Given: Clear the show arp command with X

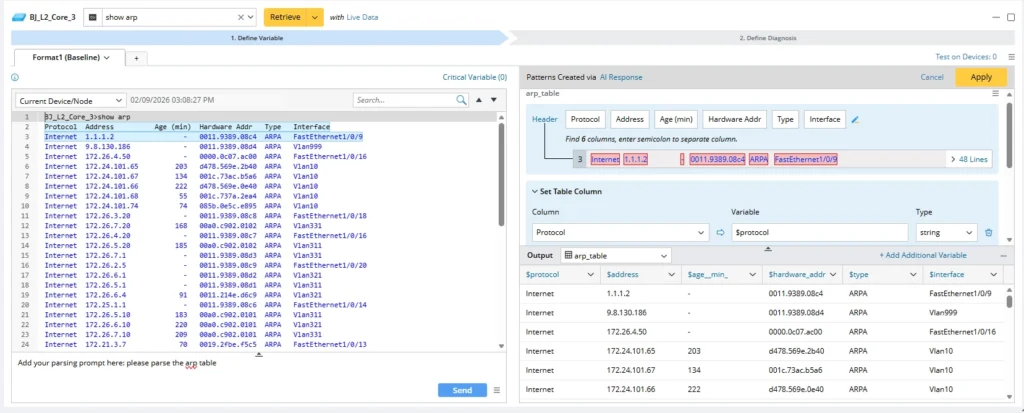Looking at the screenshot, I should pyautogui.click(x=241, y=17).
